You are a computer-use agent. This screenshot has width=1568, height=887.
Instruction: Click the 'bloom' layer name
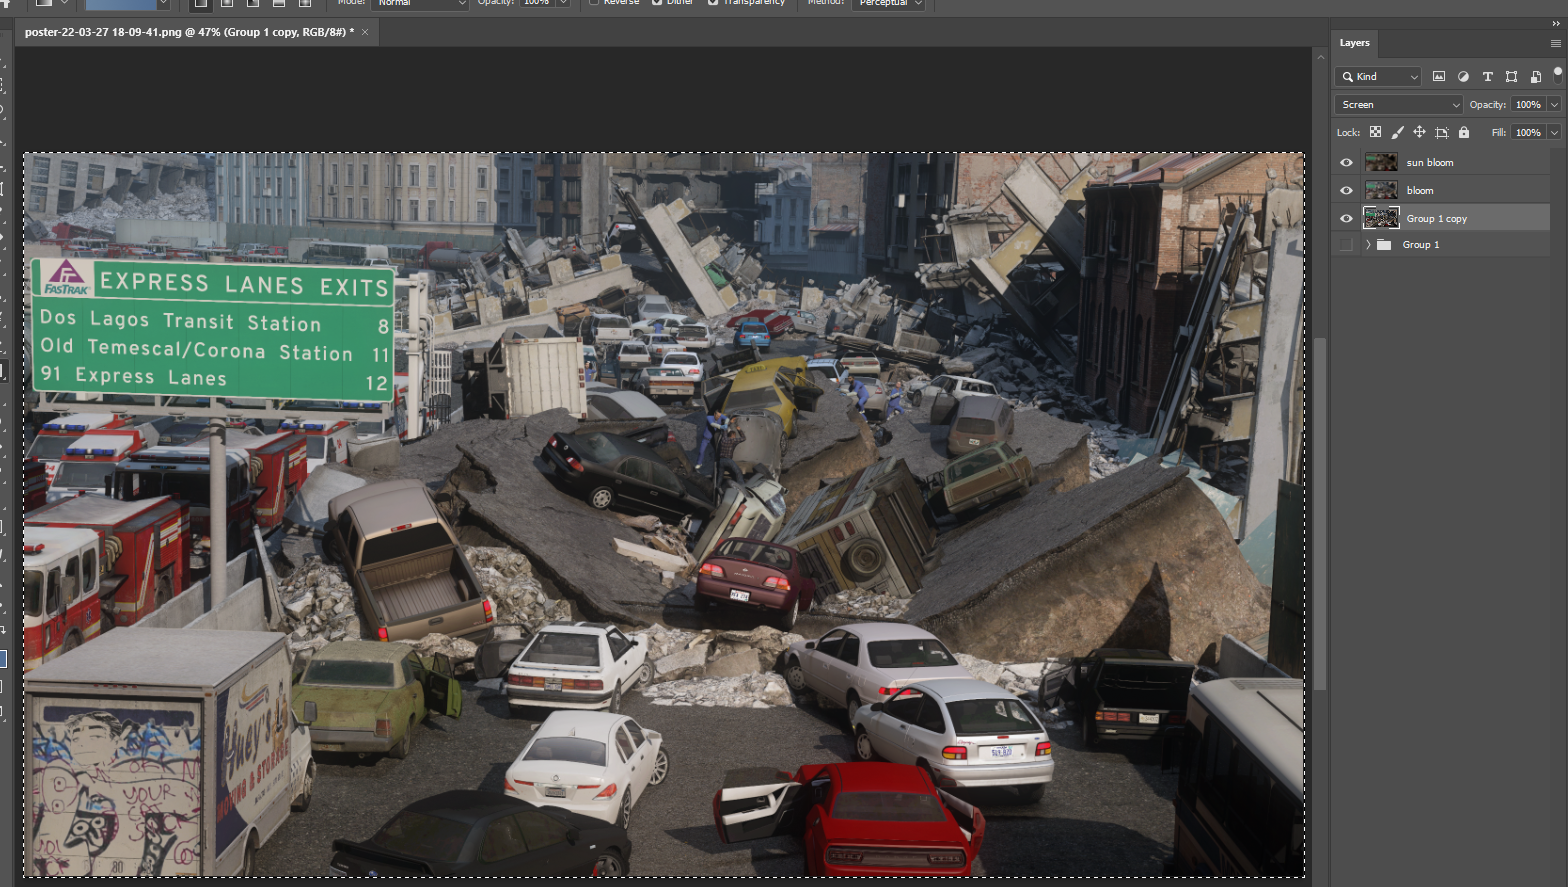(x=1420, y=190)
